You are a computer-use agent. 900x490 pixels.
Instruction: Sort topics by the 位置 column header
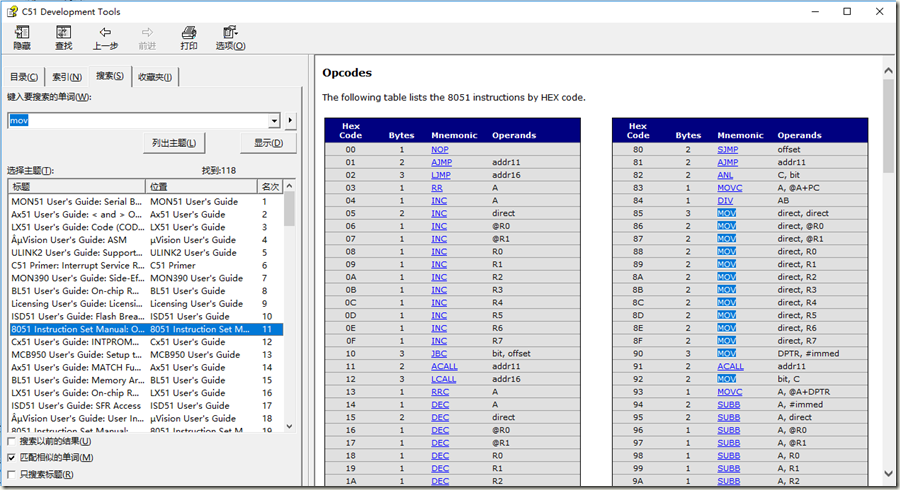201,186
